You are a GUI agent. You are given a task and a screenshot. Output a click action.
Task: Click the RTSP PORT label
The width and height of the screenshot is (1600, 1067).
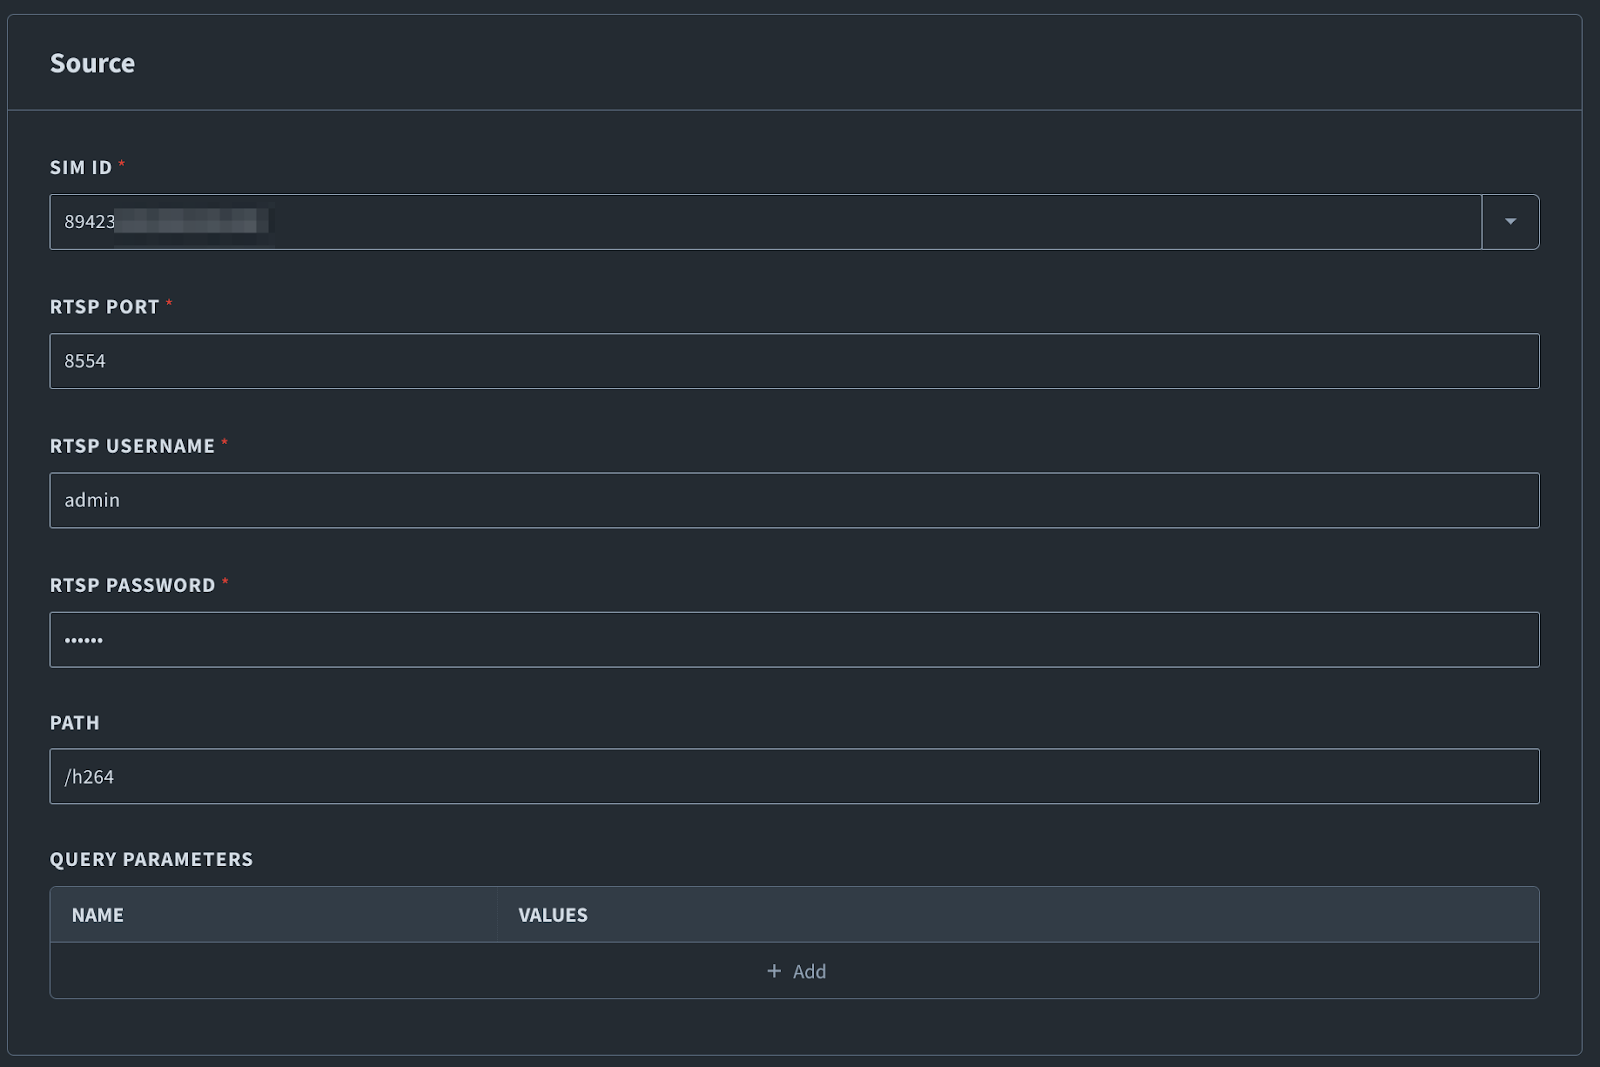click(x=105, y=307)
